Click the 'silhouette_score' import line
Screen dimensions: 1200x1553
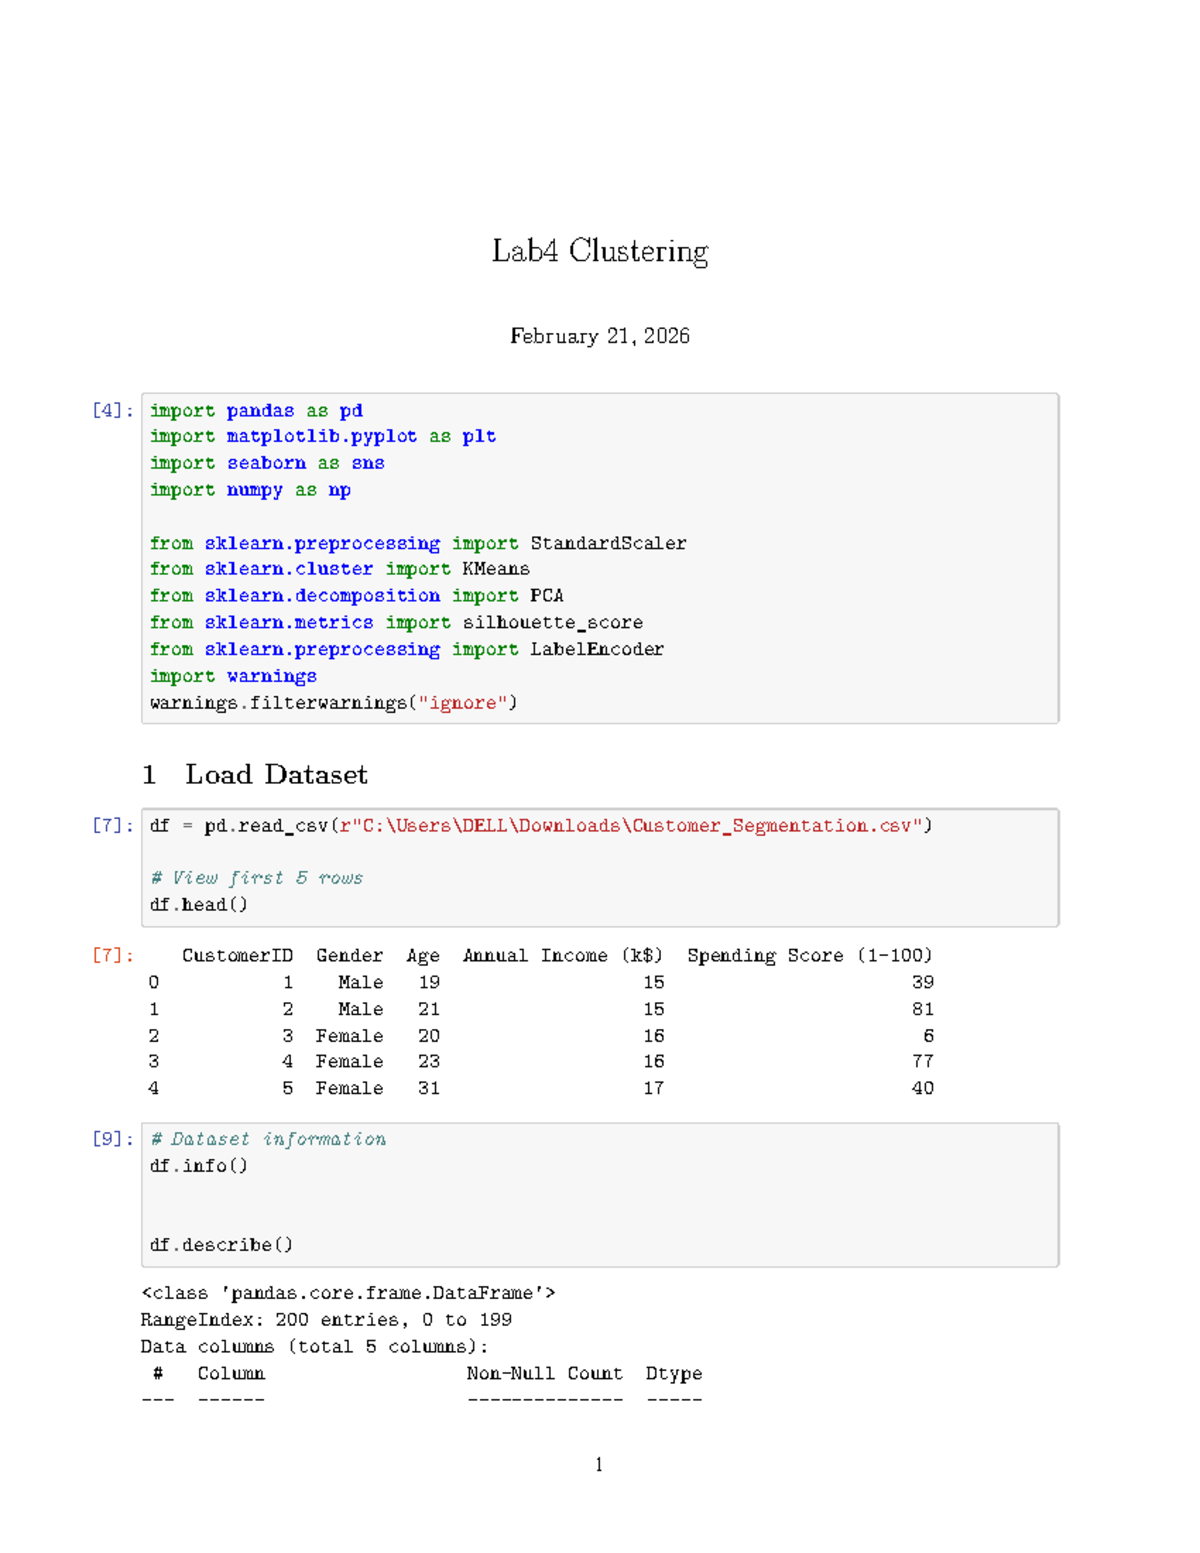pyautogui.click(x=396, y=623)
